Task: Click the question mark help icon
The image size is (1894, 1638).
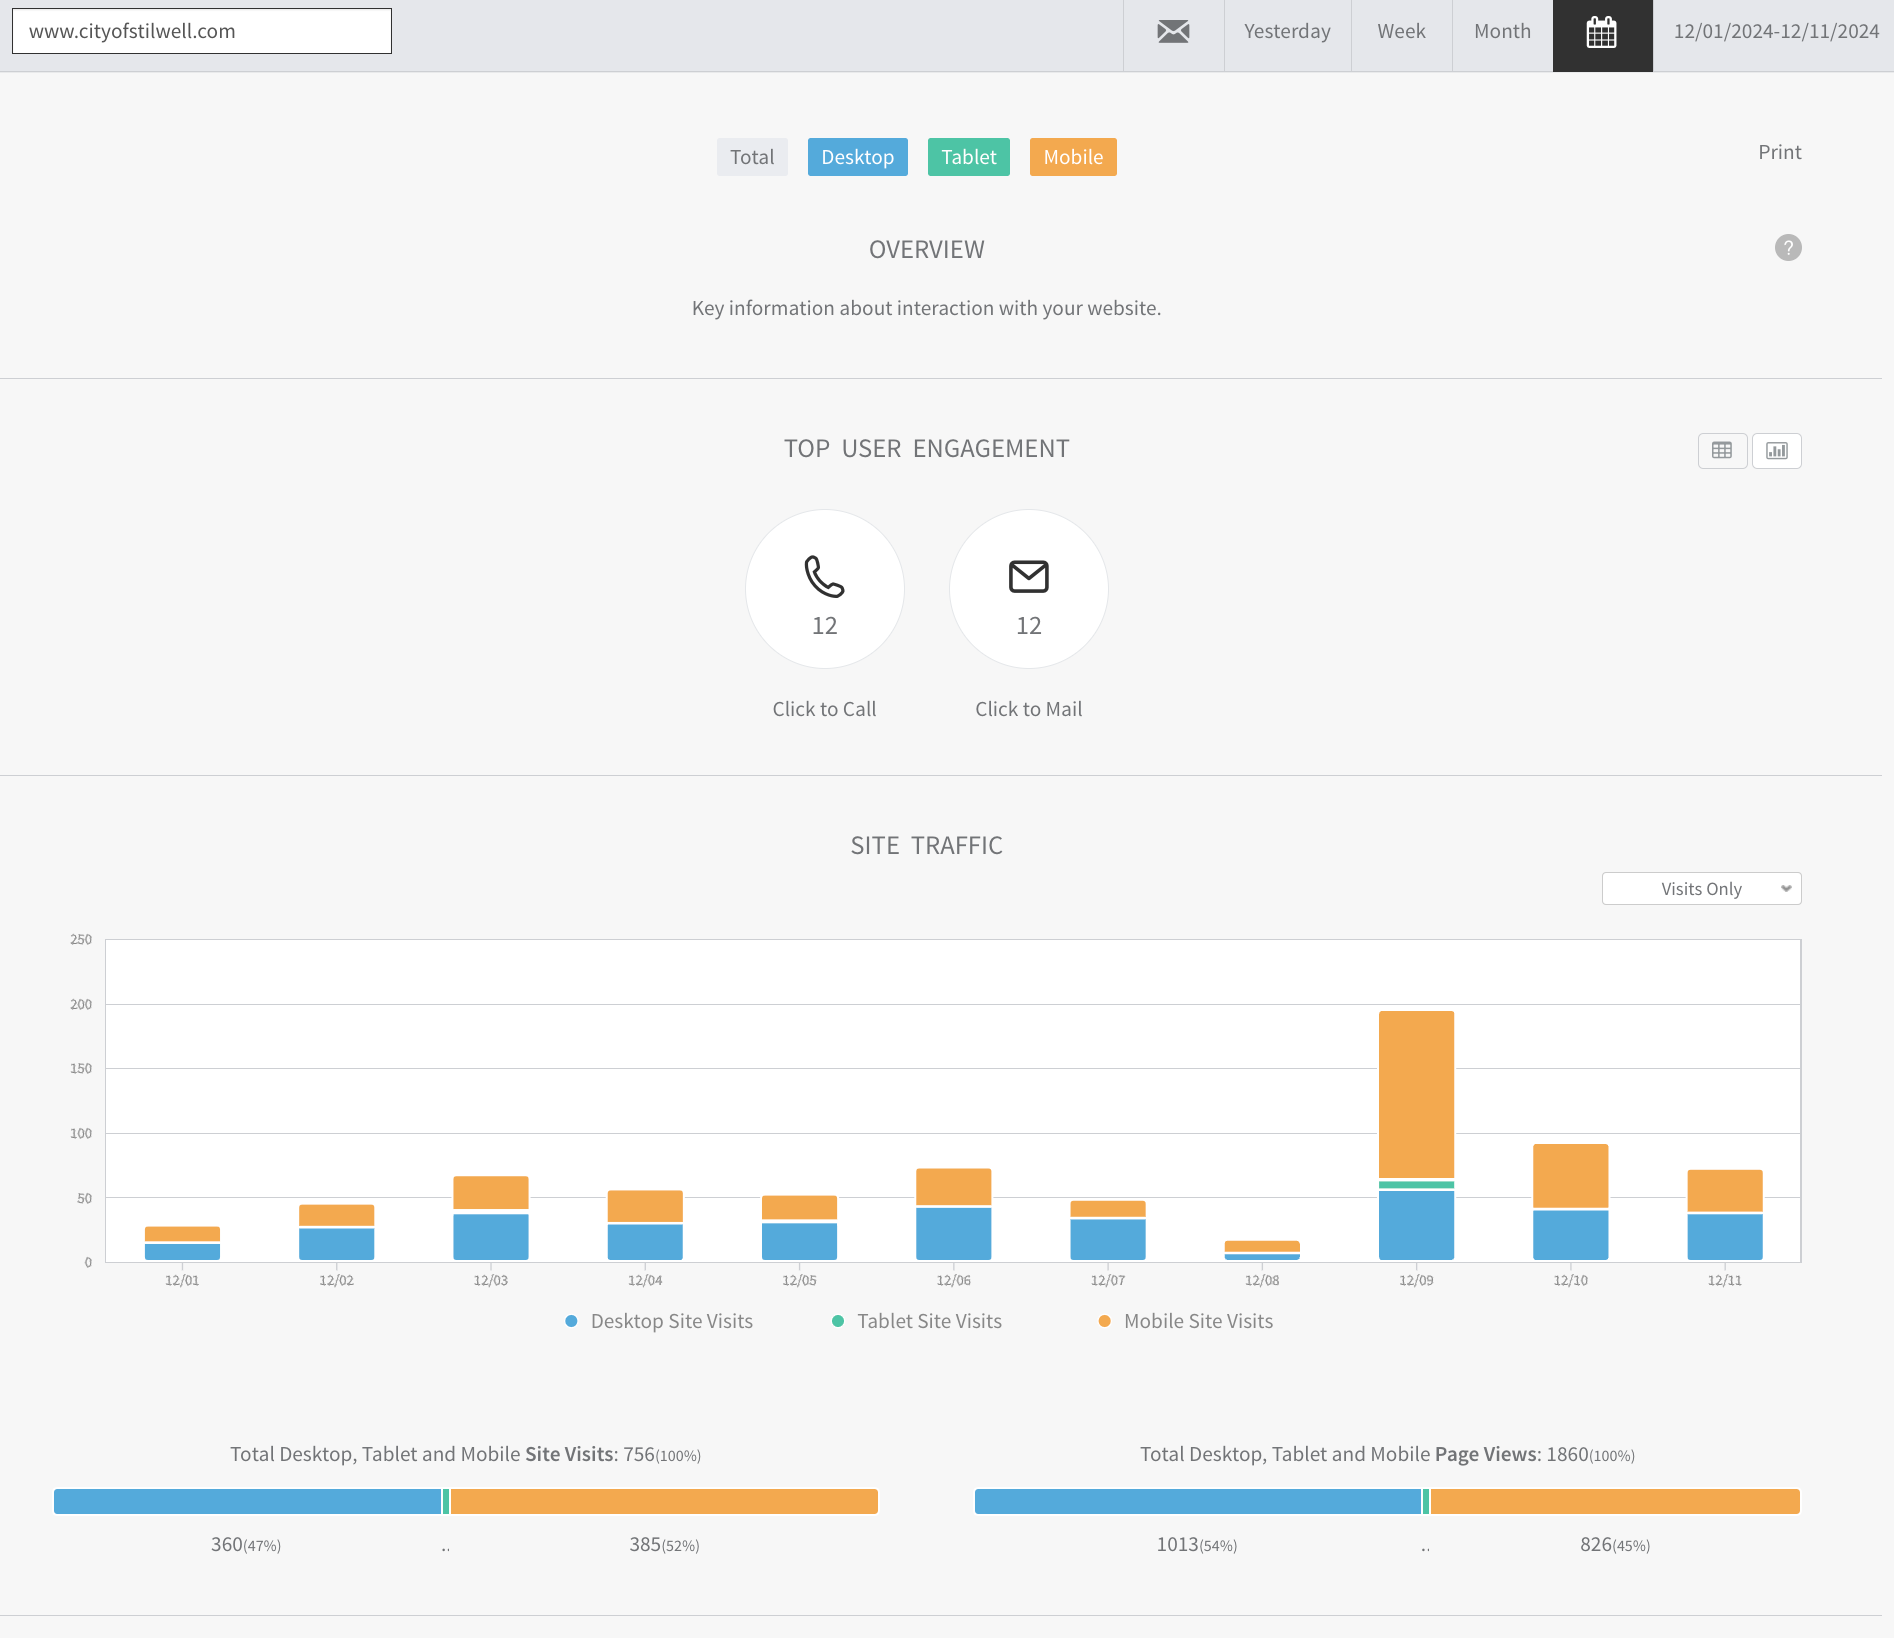Action: coord(1788,248)
